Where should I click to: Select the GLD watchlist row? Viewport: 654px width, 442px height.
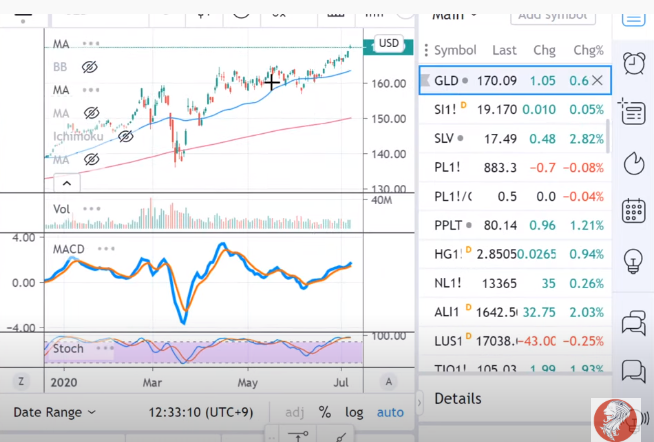515,80
